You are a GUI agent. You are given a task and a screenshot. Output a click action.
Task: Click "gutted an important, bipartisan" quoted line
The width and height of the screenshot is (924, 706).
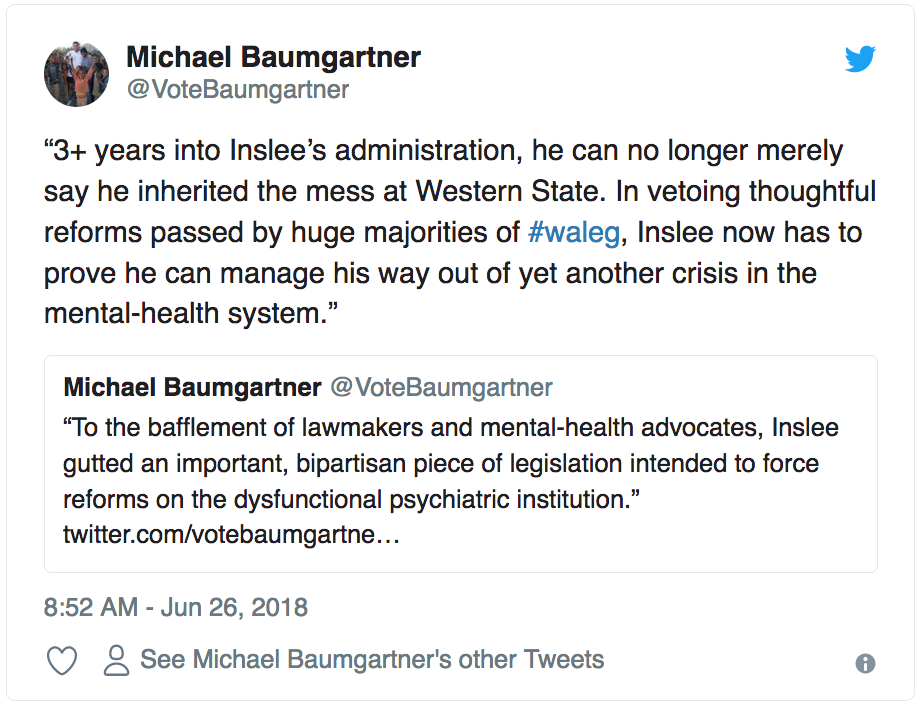pos(441,464)
